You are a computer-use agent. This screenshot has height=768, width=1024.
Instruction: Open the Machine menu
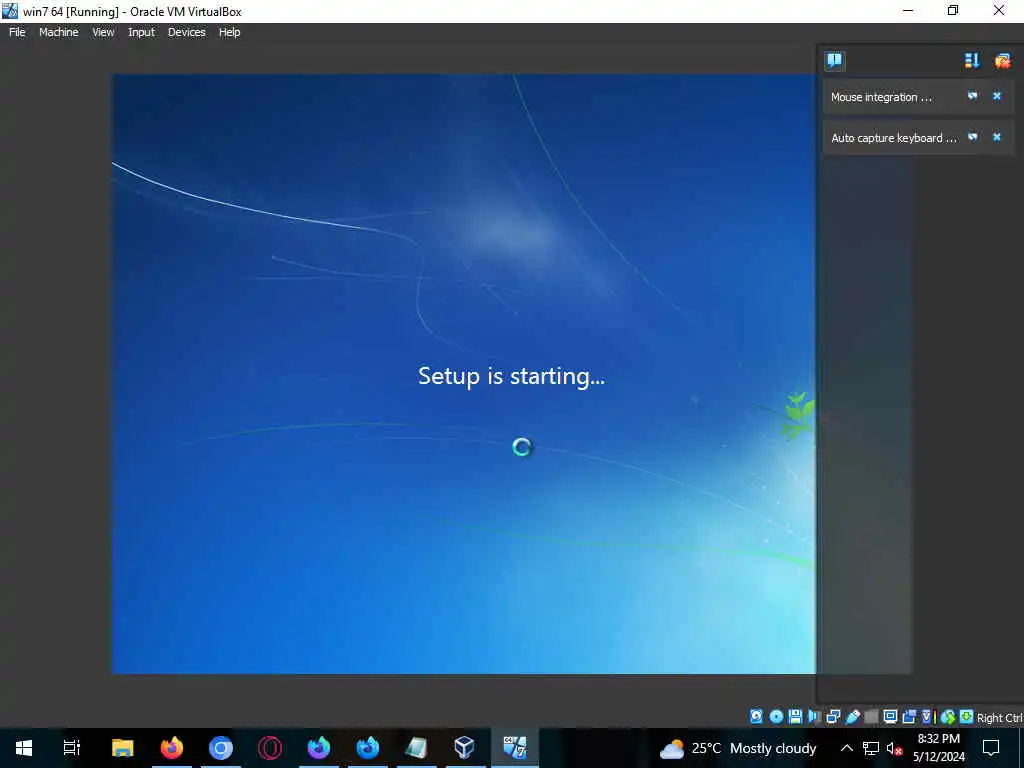pos(59,32)
